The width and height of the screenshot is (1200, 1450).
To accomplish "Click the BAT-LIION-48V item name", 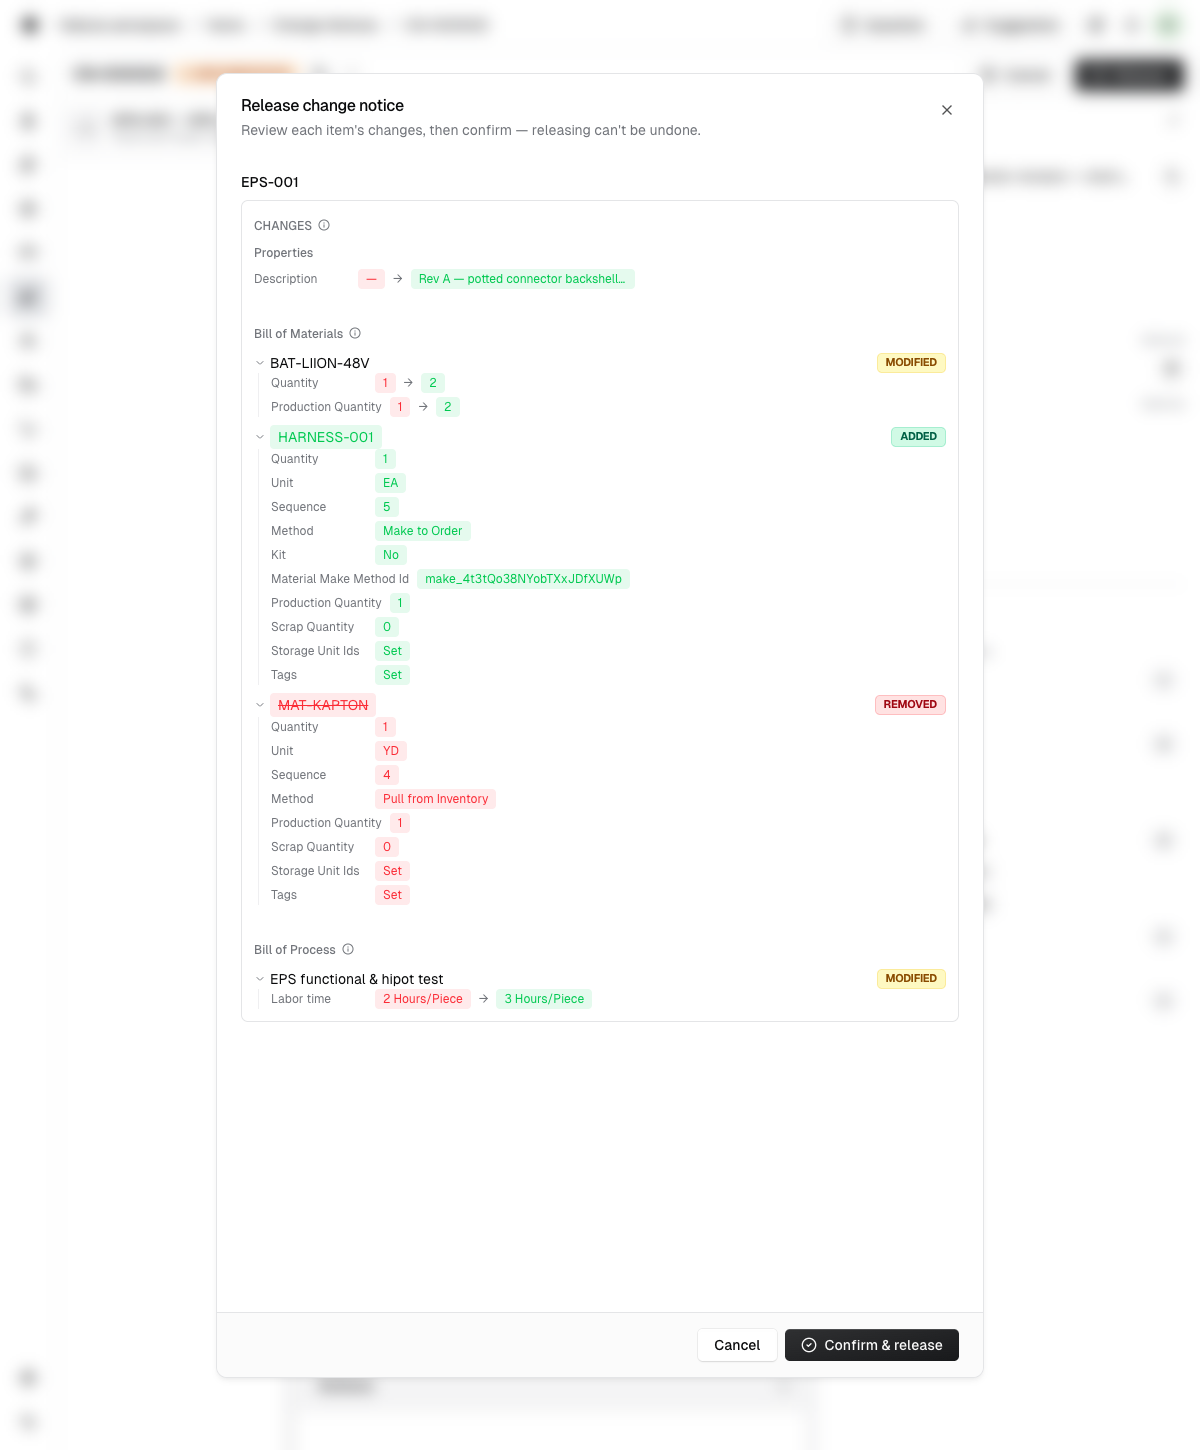I will 320,363.
